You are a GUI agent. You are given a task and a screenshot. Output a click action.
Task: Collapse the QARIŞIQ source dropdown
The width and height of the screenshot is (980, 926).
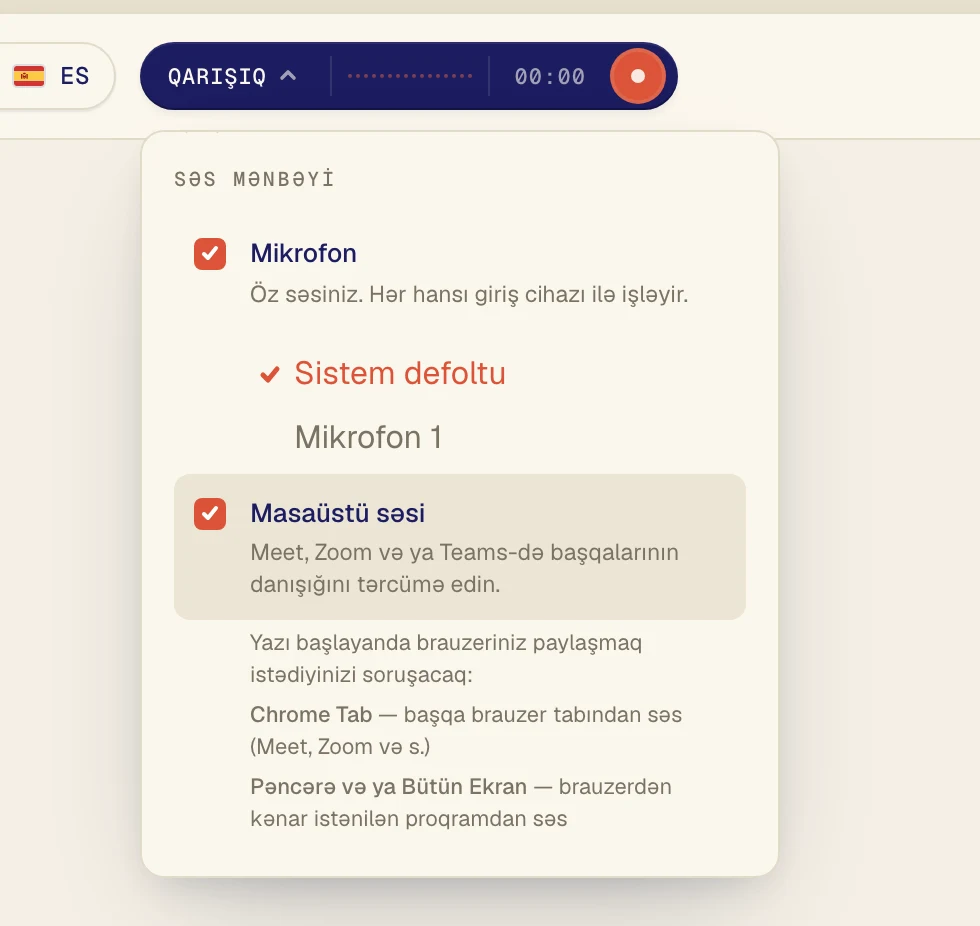tap(232, 76)
